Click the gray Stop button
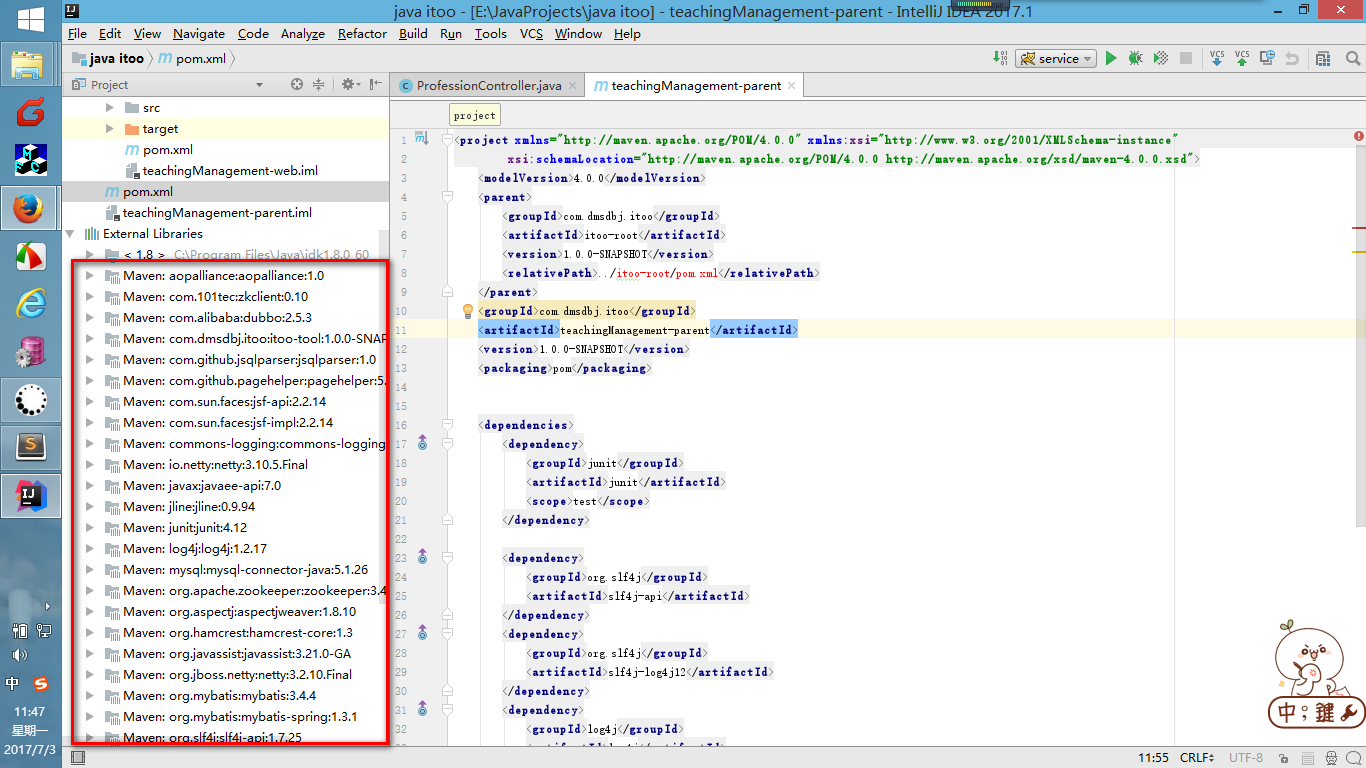 pyautogui.click(x=1186, y=59)
